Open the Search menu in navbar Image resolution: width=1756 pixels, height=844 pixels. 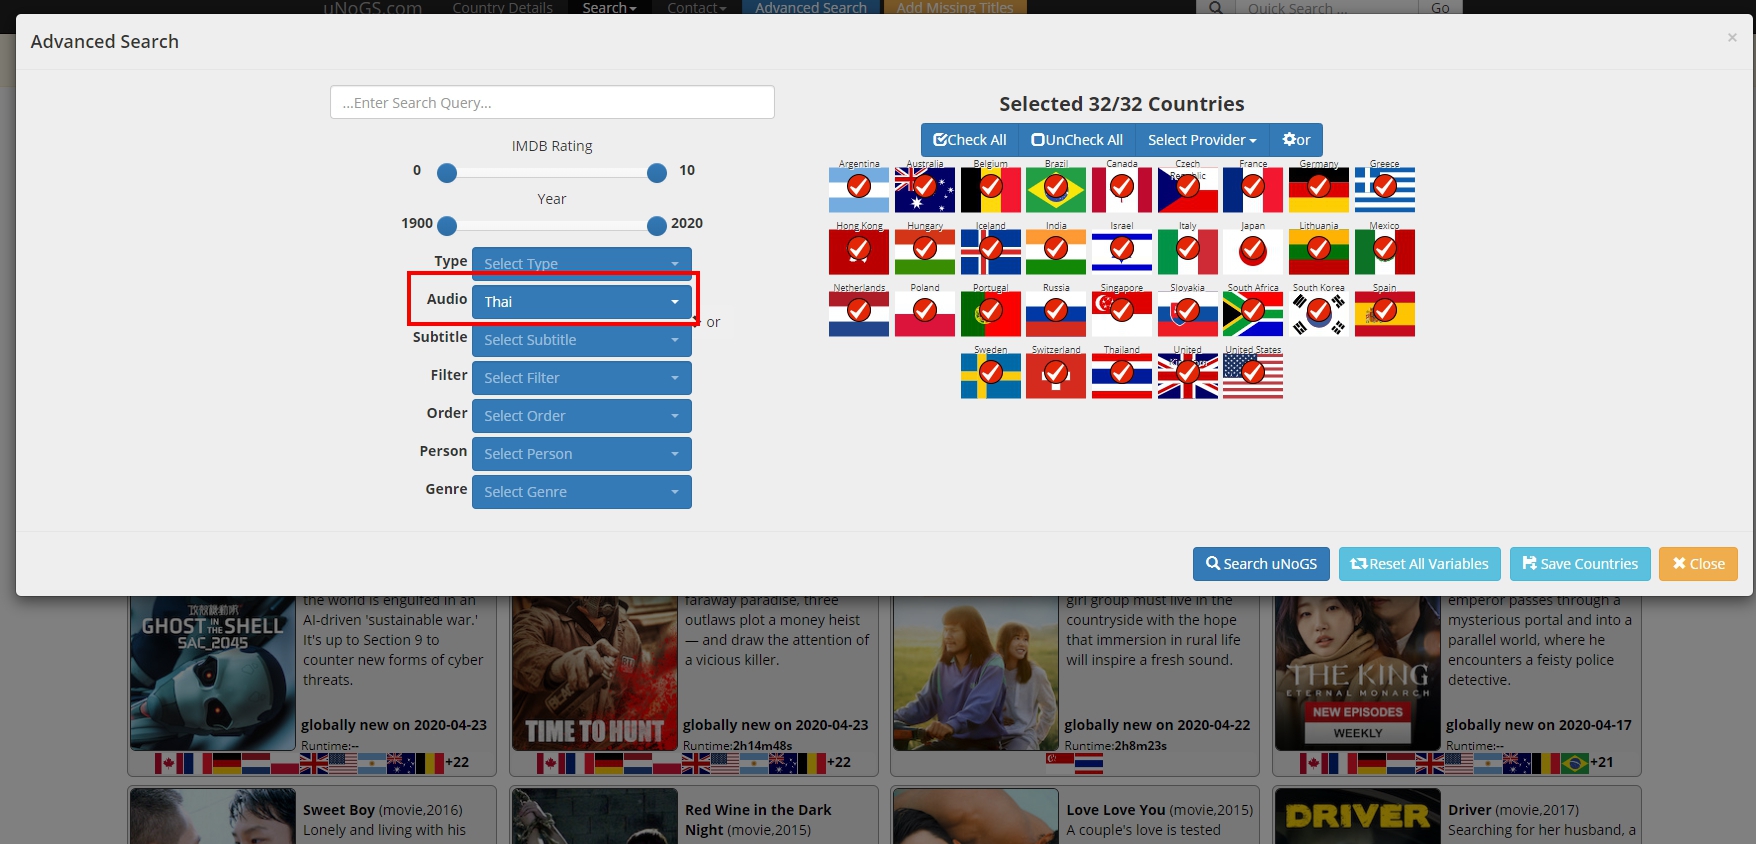point(609,7)
